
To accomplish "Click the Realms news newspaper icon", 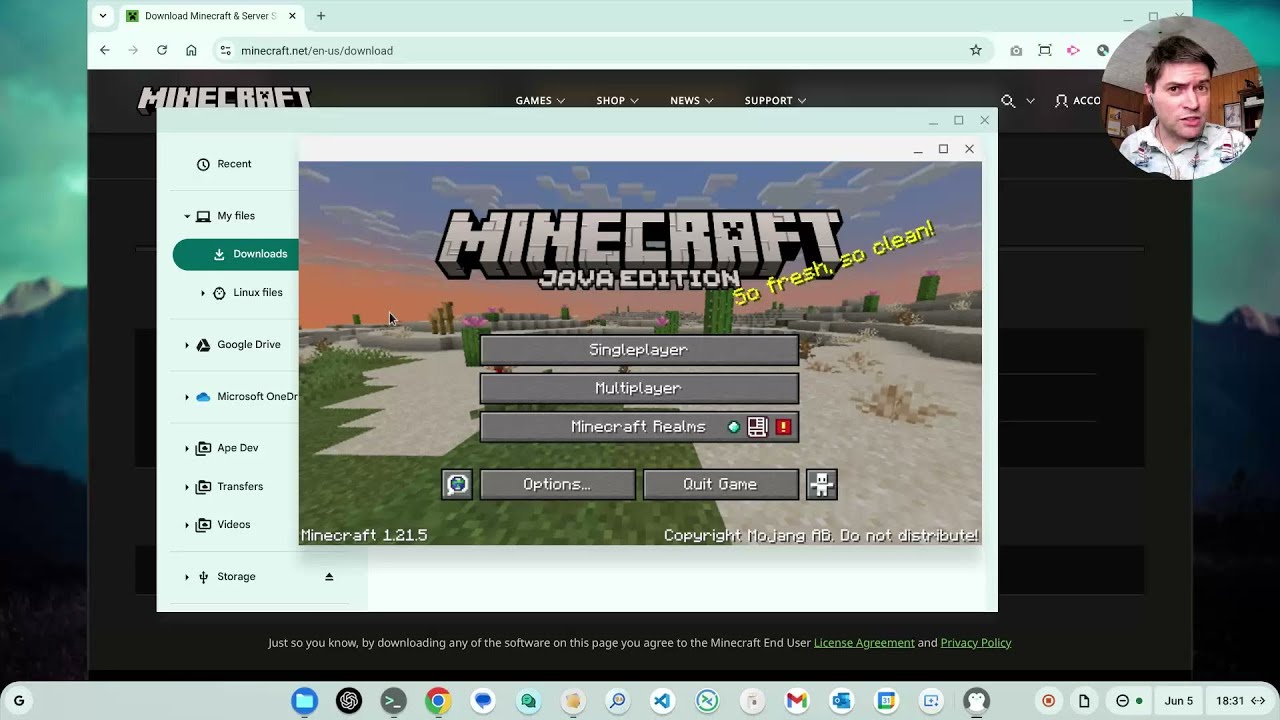I will [757, 427].
